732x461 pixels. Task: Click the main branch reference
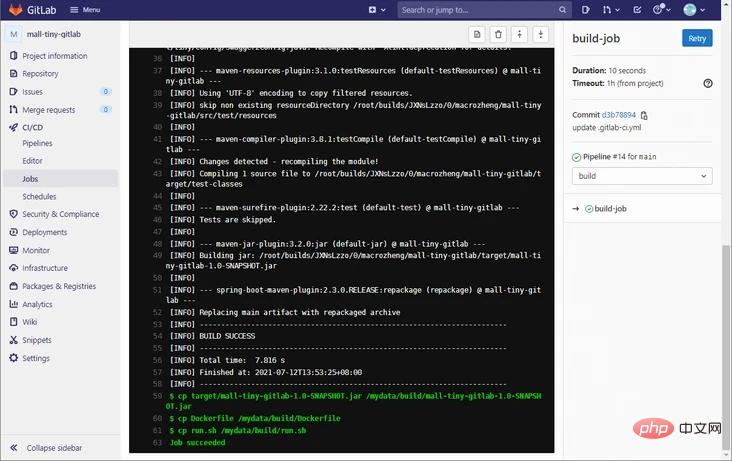pos(647,156)
